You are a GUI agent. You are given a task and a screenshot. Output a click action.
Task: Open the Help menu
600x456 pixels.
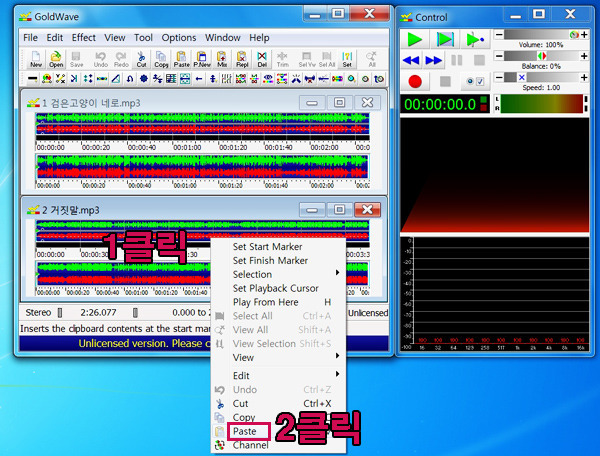(x=259, y=37)
